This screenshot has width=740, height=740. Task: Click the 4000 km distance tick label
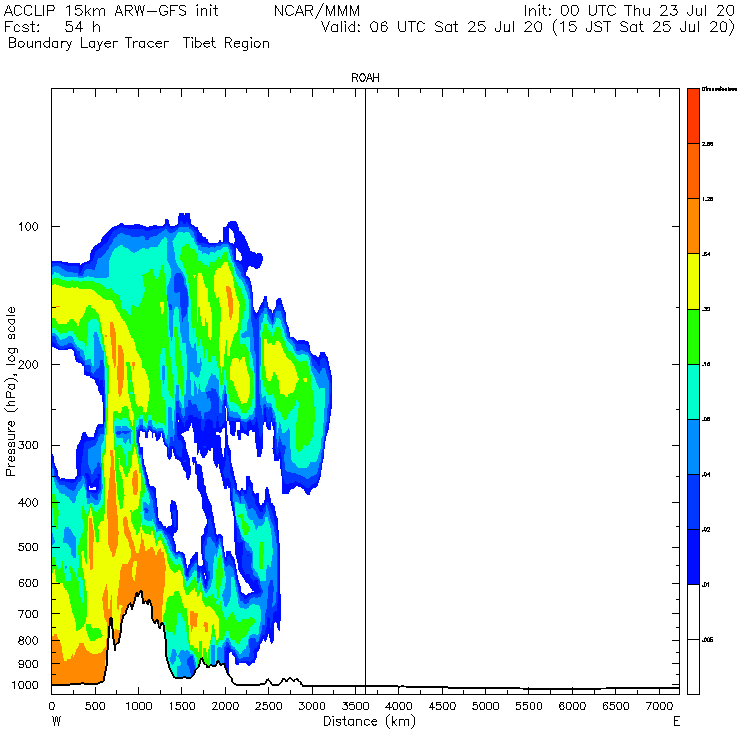point(399,706)
